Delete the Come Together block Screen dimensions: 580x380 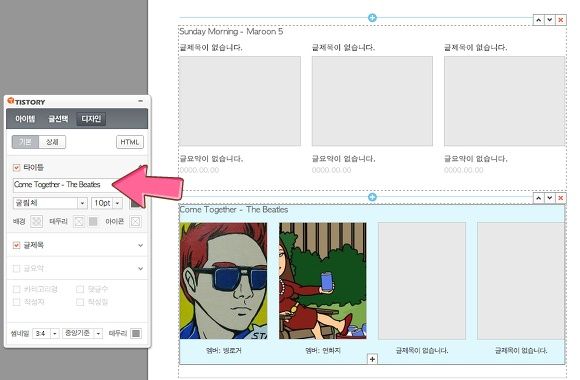(x=561, y=198)
